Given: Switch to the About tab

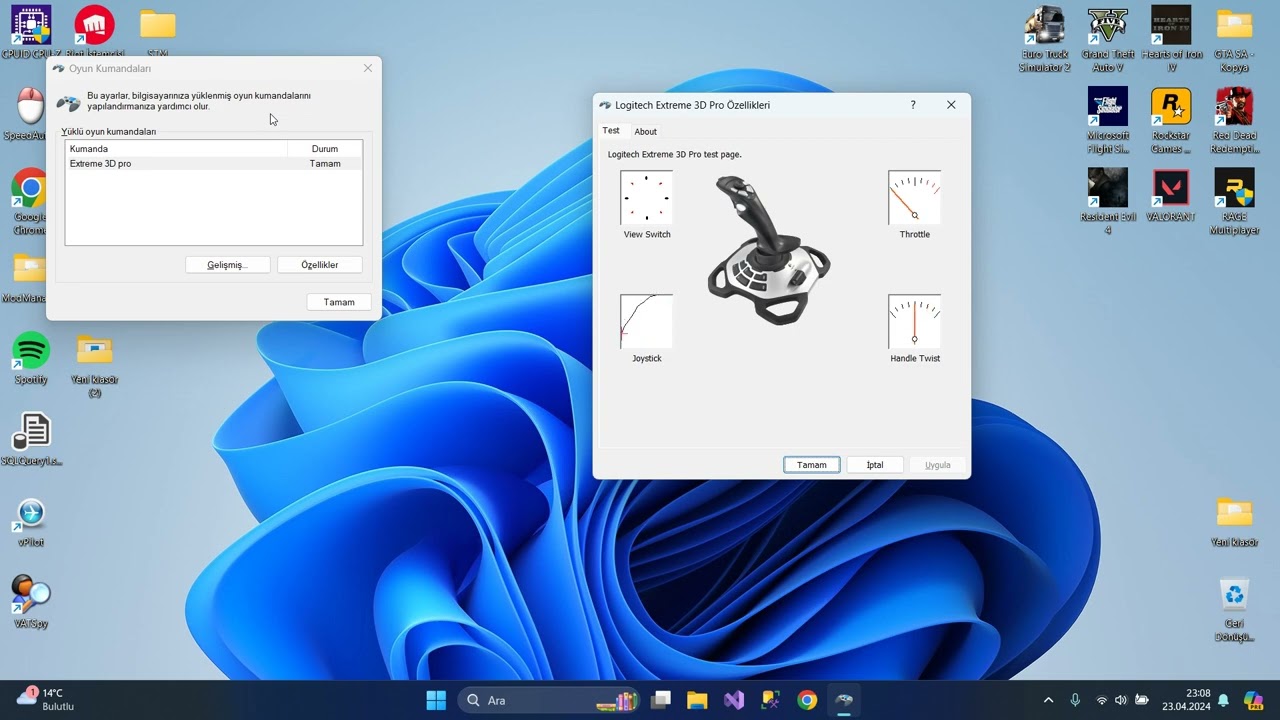Looking at the screenshot, I should coord(646,132).
